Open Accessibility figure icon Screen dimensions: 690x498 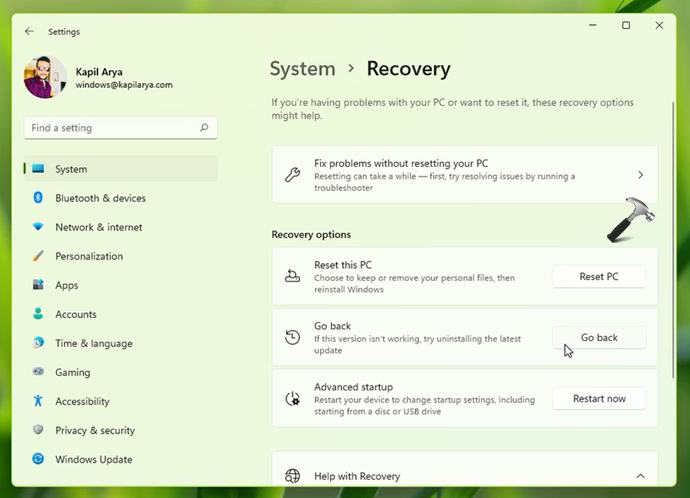click(x=38, y=401)
